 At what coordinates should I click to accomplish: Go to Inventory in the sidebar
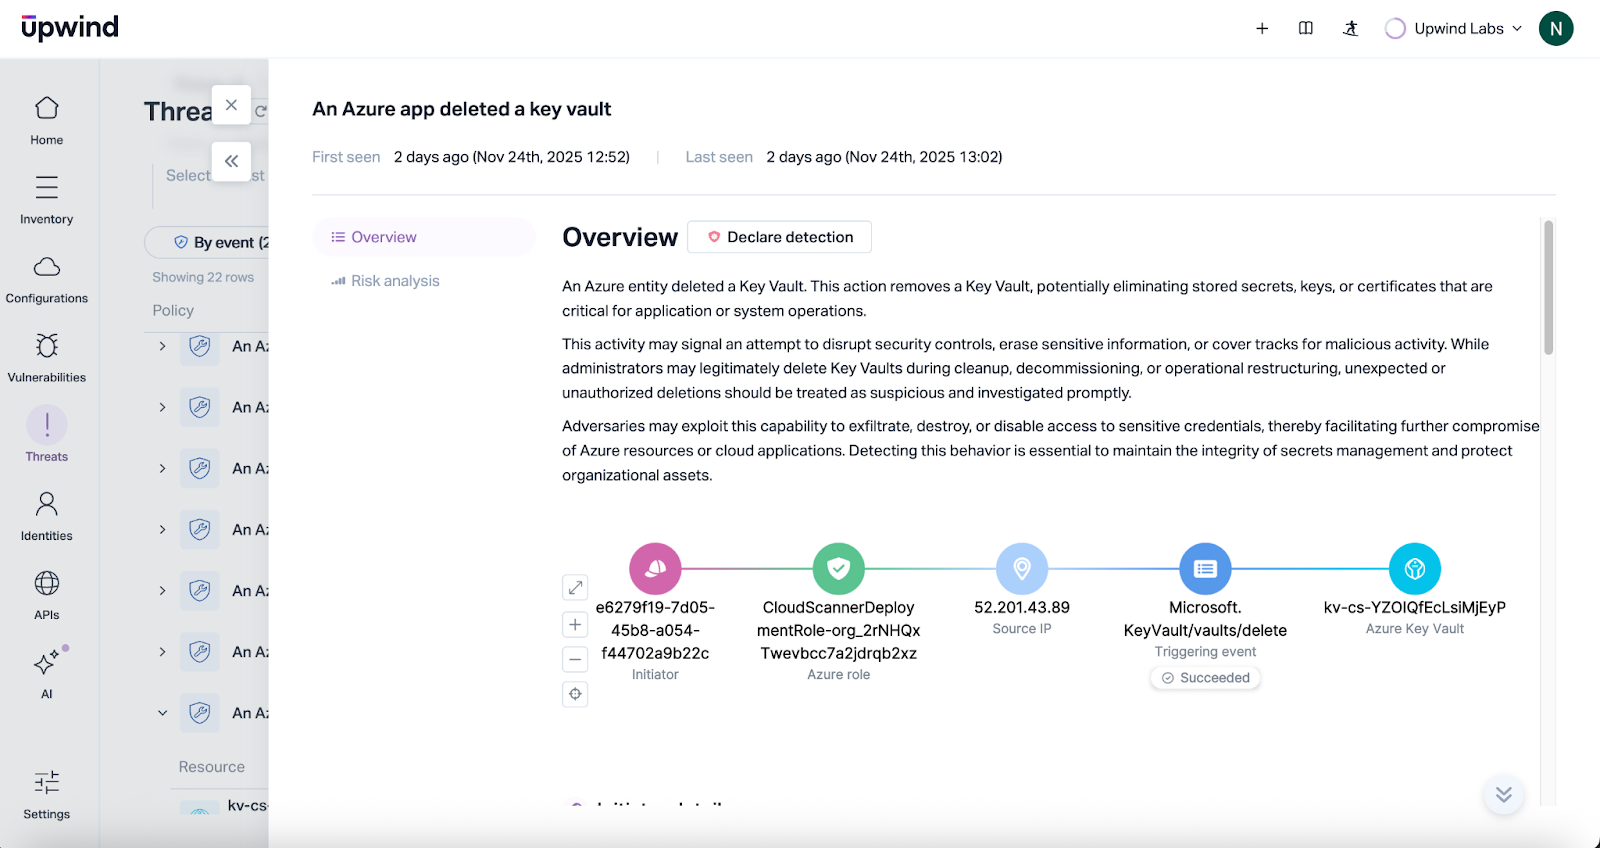coord(46,199)
